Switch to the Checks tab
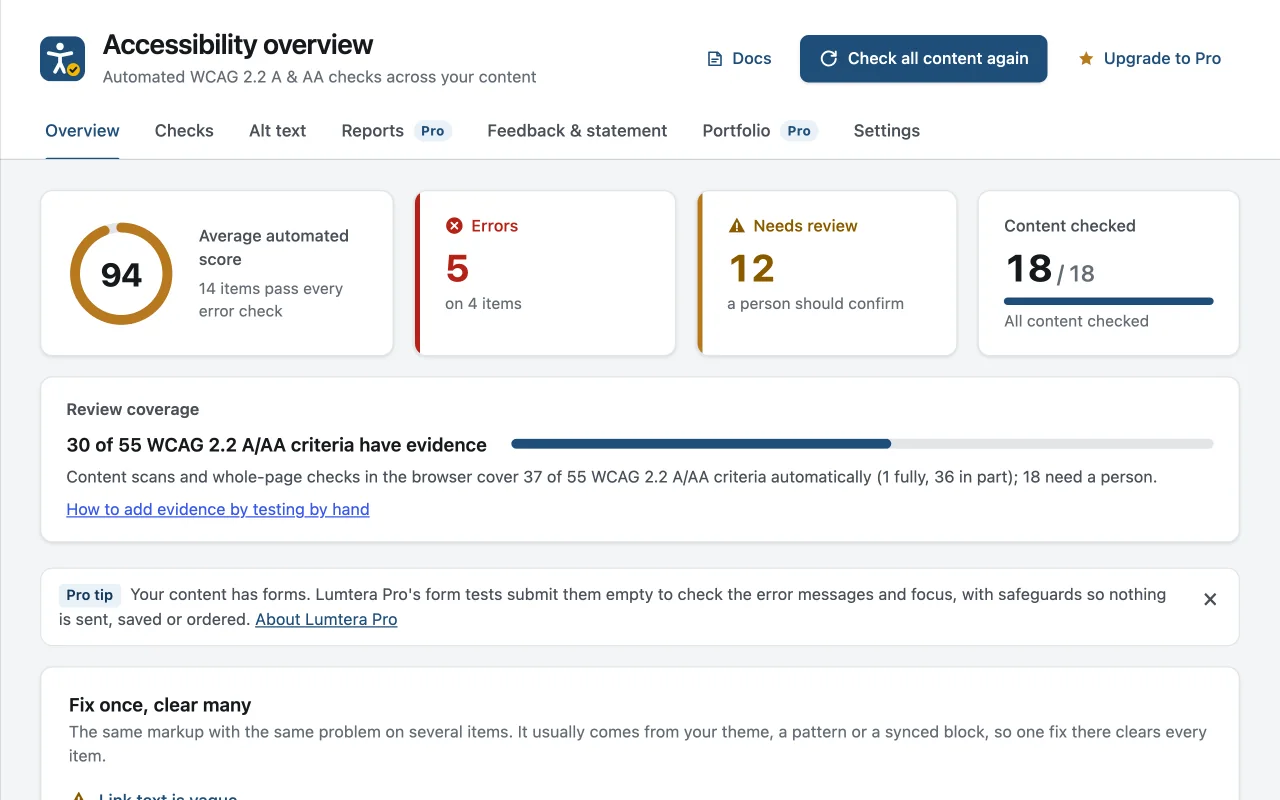Screen dimensions: 1280x800 [184, 131]
